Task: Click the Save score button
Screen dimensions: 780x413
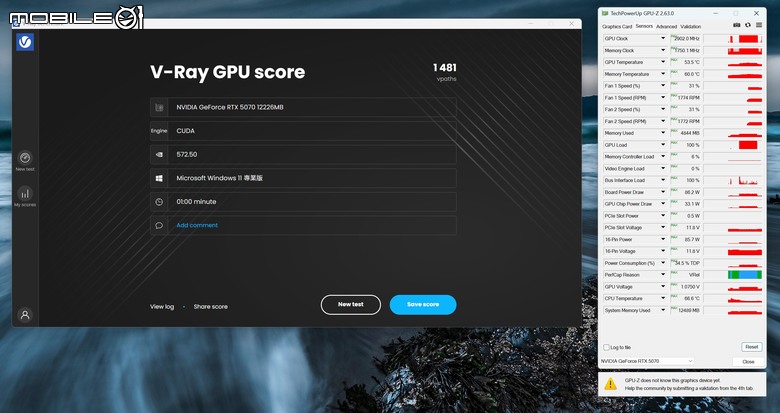Action: click(x=423, y=305)
